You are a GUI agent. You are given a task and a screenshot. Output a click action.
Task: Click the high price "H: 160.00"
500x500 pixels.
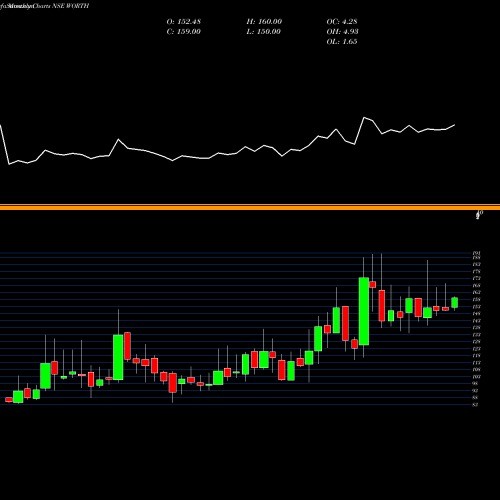(x=264, y=22)
